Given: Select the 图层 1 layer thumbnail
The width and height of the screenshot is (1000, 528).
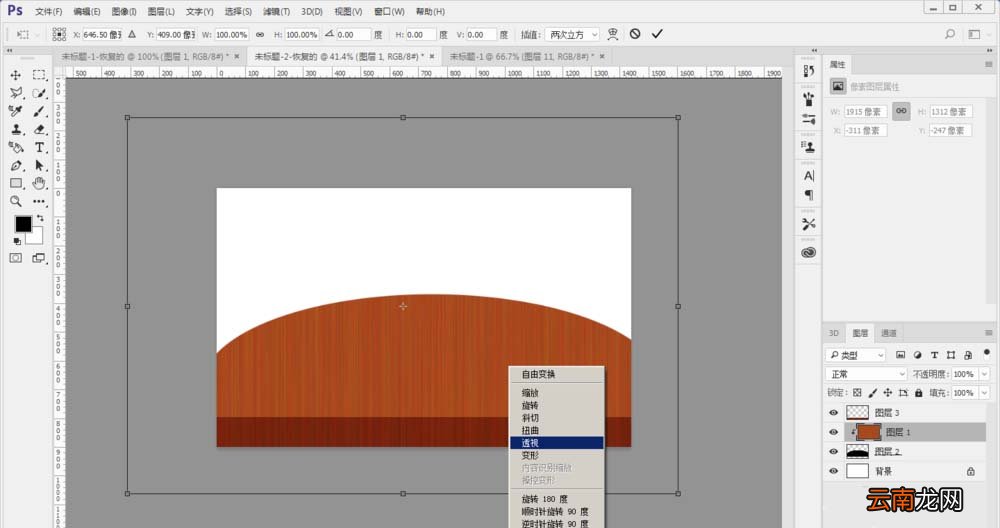Looking at the screenshot, I should point(869,432).
